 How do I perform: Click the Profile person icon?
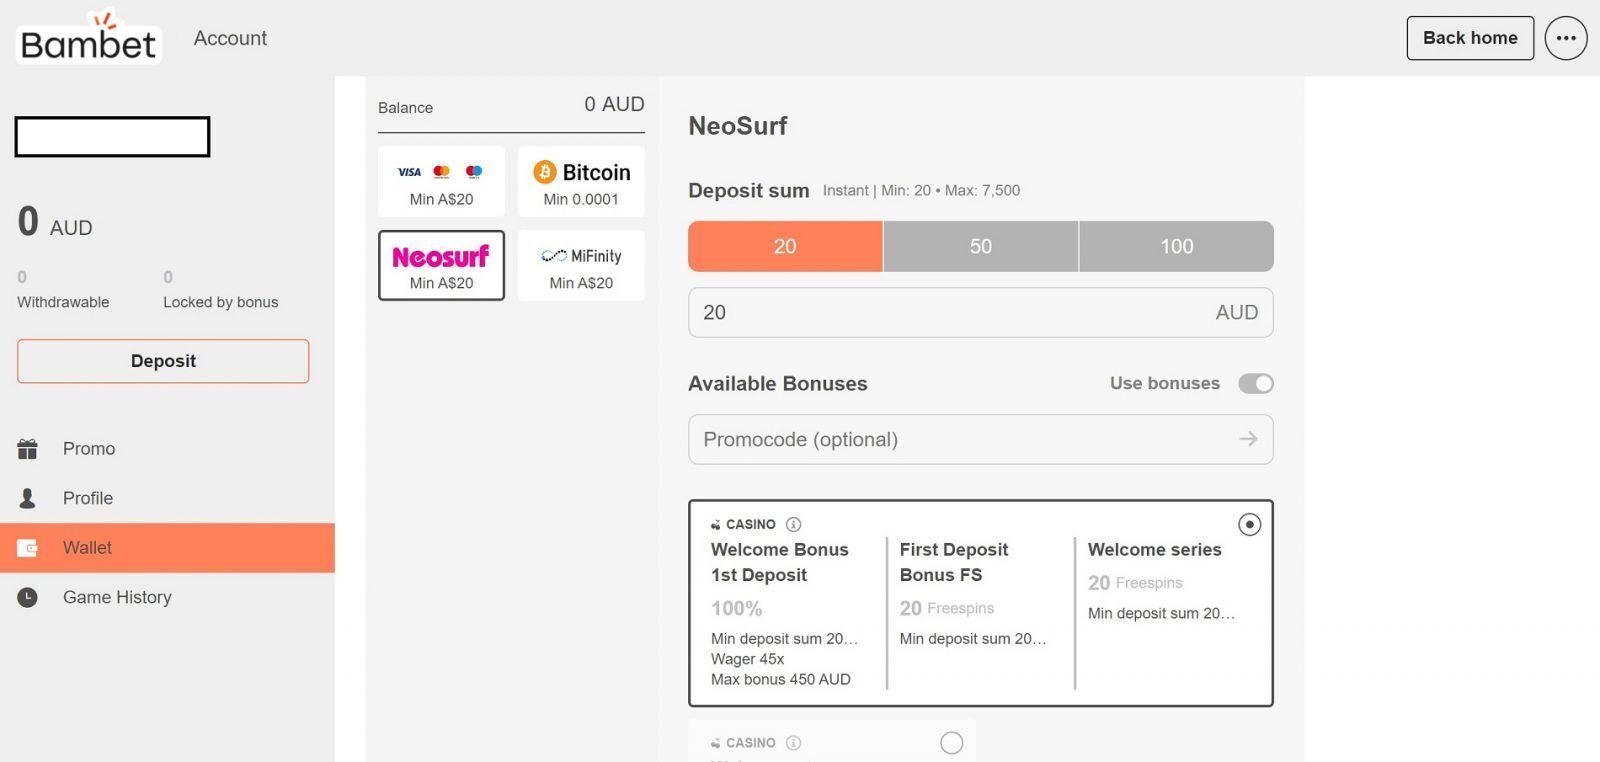28,498
